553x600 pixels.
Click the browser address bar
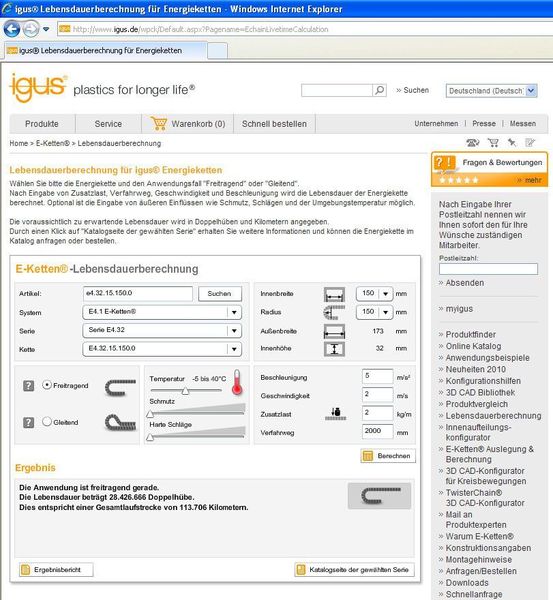[305, 29]
